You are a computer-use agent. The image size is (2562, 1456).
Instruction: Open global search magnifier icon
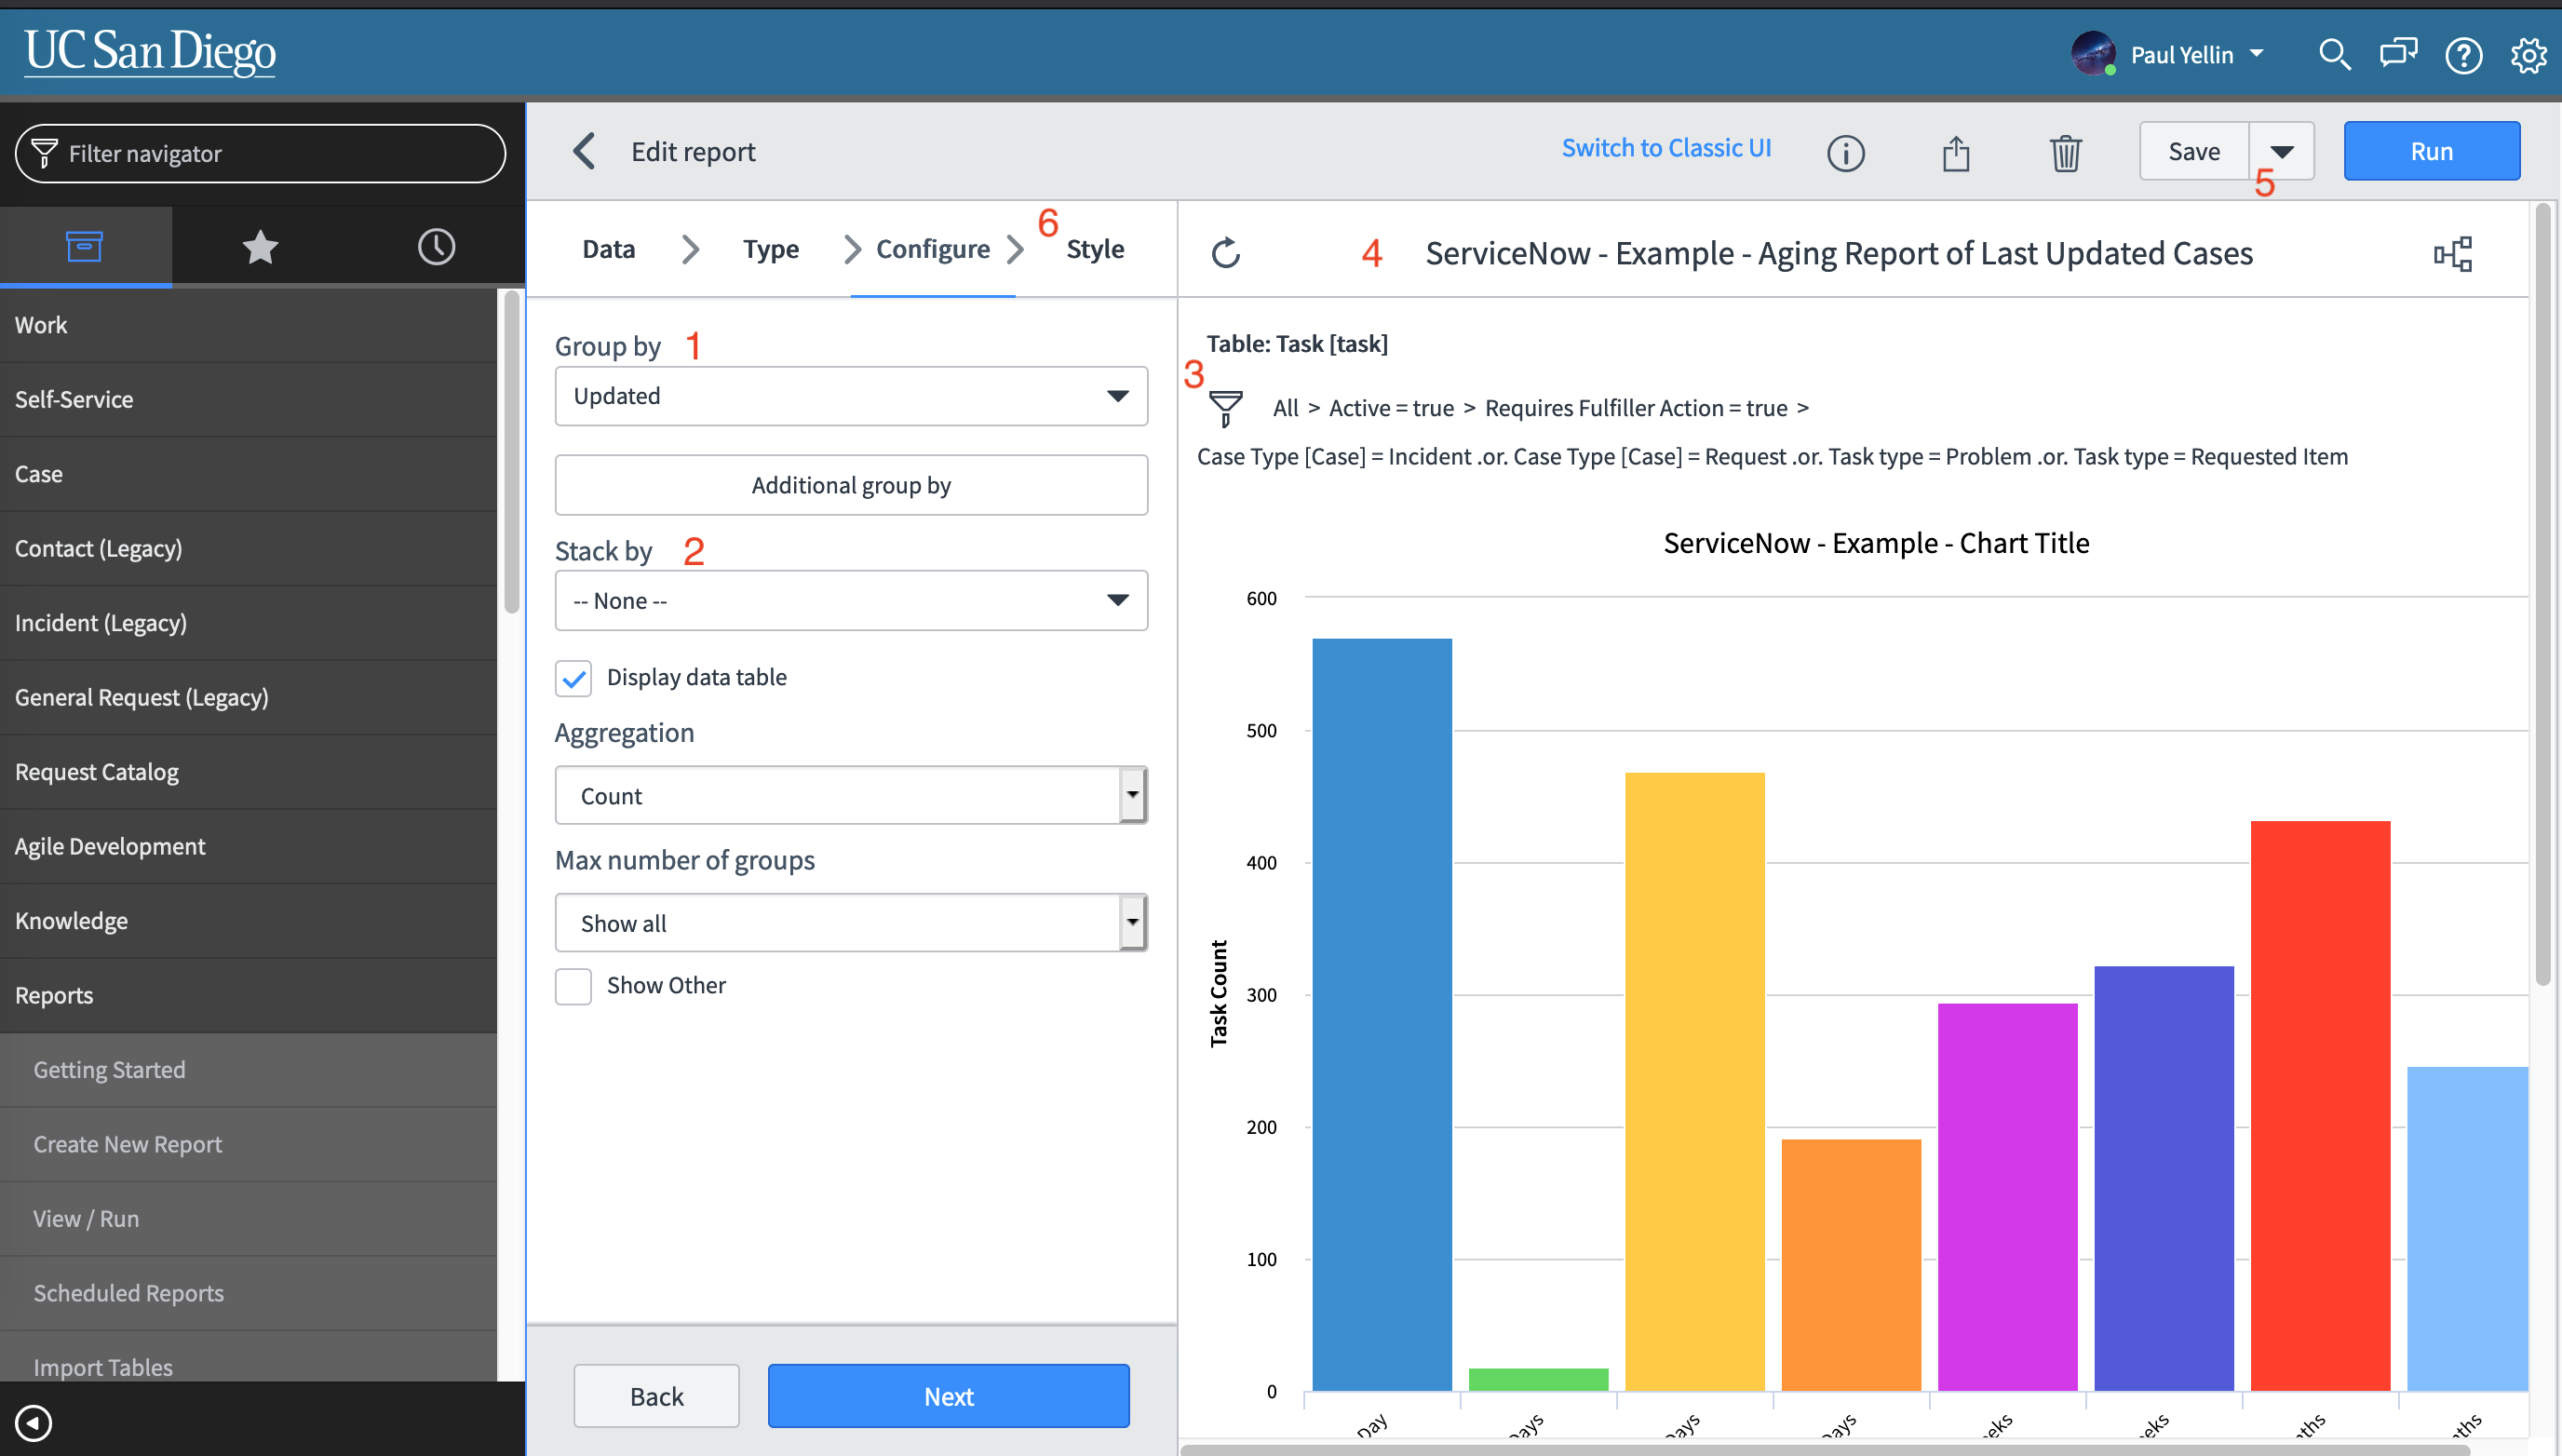[x=2334, y=54]
